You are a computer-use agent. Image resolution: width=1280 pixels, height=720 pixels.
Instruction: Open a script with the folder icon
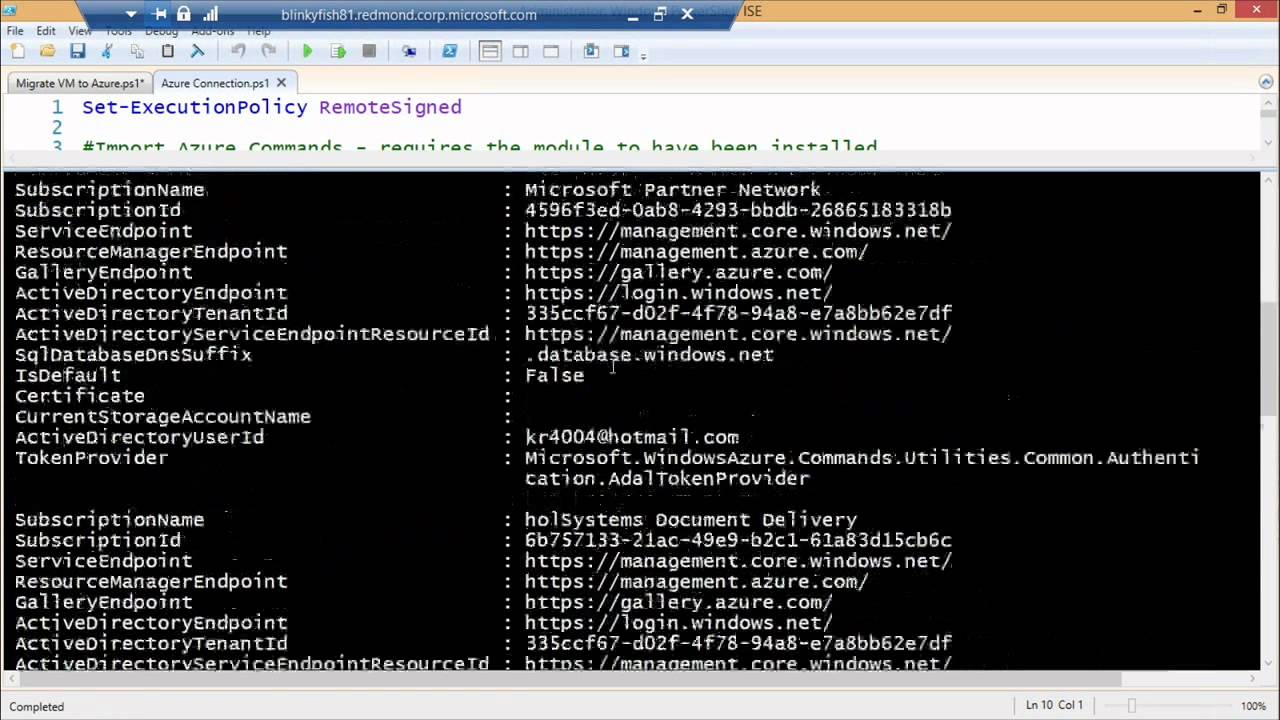pos(47,51)
